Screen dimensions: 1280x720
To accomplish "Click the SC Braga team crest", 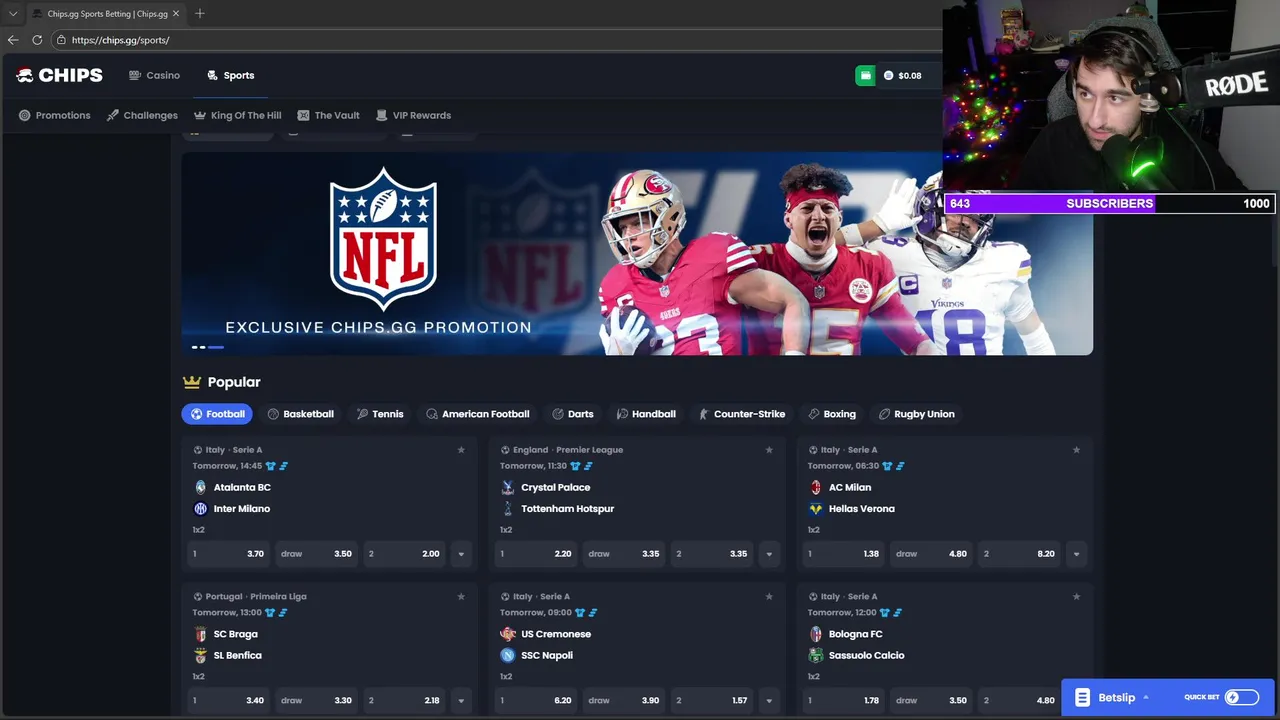I will click(200, 634).
